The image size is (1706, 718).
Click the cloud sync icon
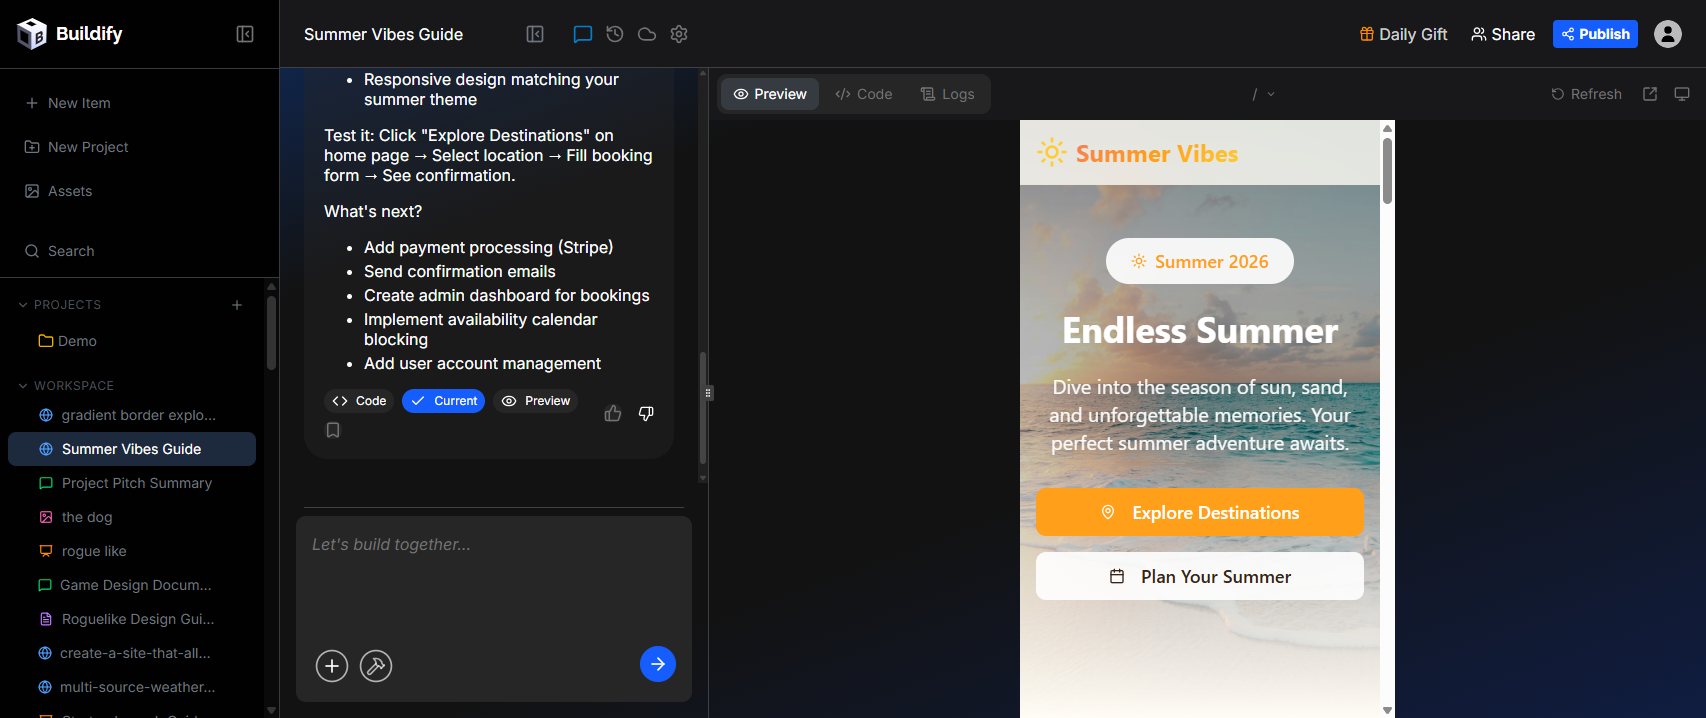tap(647, 34)
